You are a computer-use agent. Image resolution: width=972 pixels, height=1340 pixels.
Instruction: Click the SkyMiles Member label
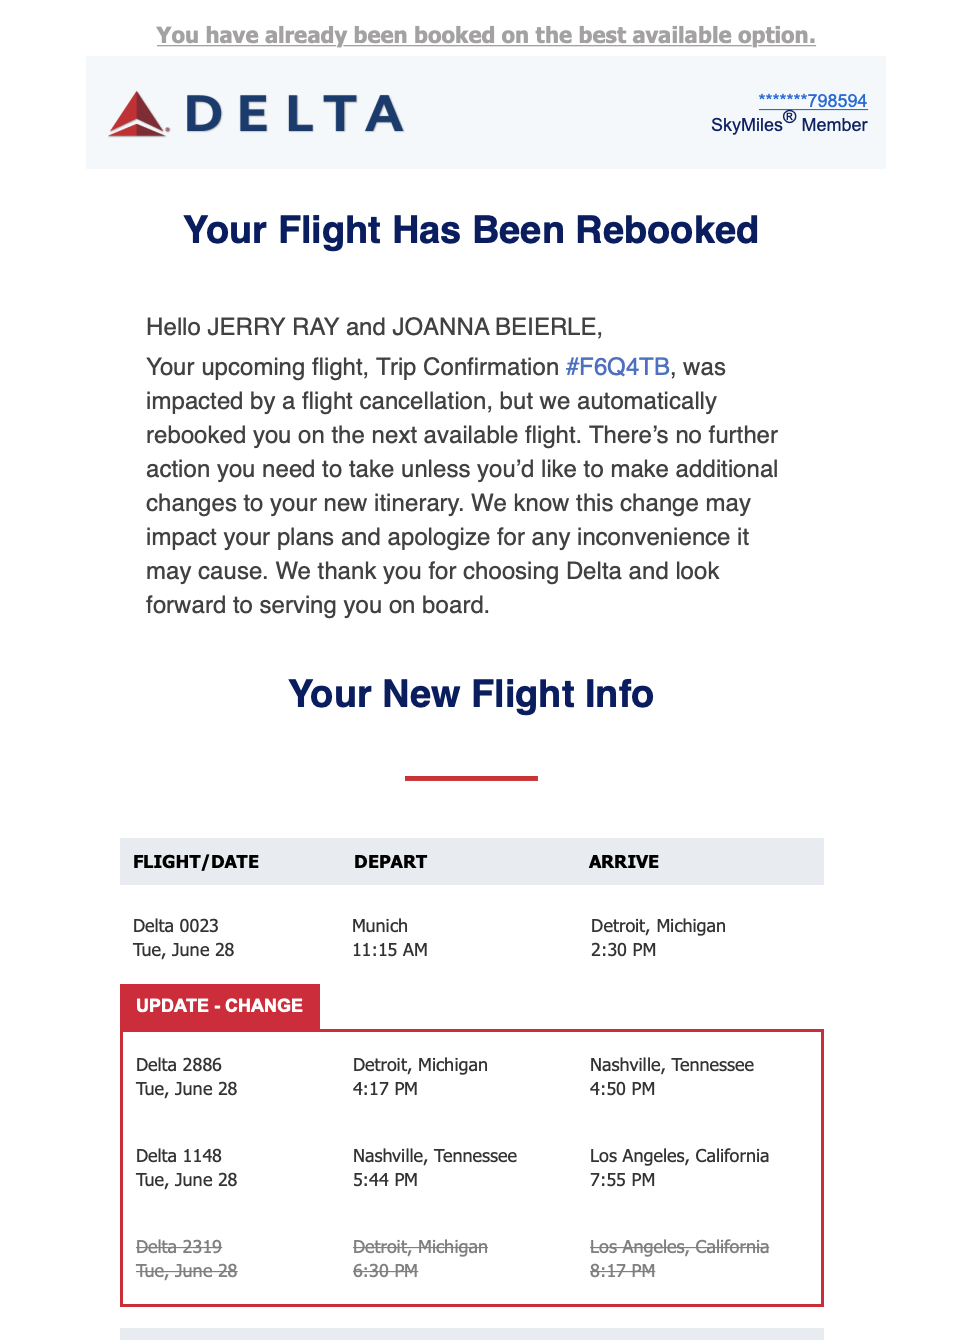788,125
